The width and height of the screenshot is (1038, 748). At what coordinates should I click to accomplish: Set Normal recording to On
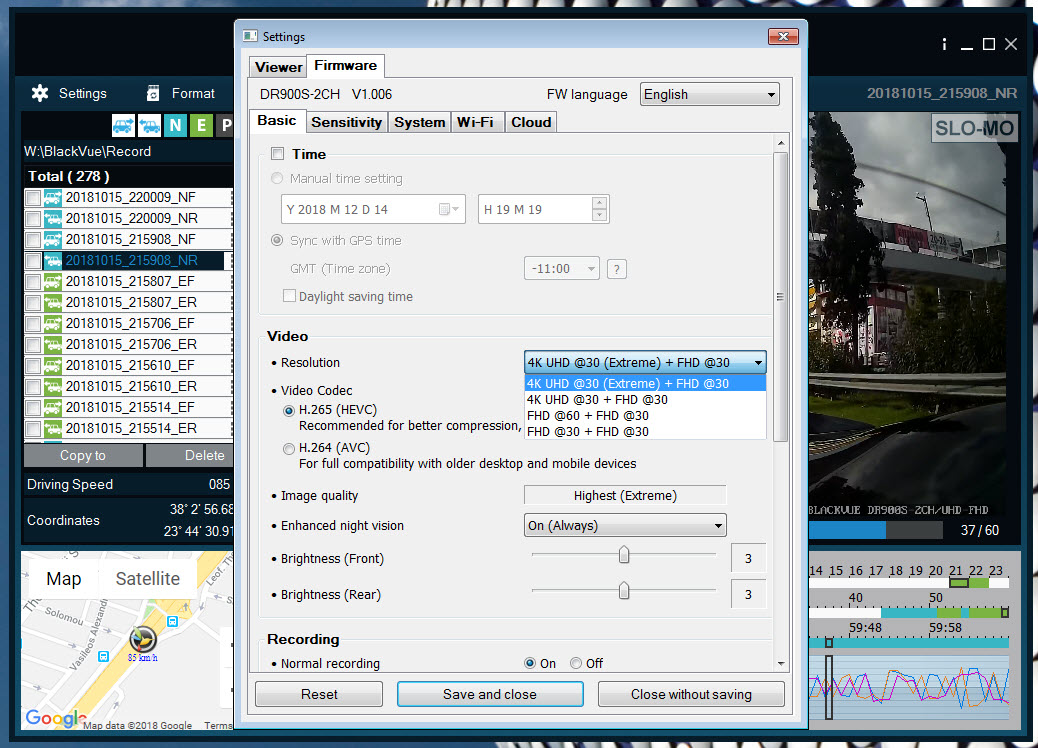click(x=530, y=663)
